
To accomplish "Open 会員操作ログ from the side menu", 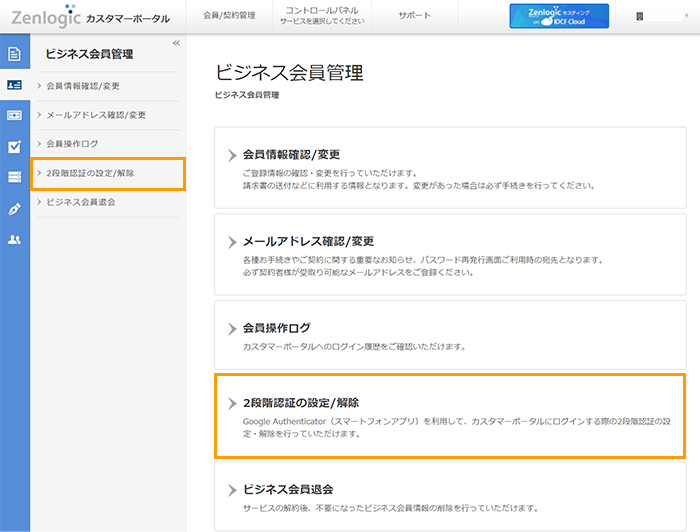I will coord(72,144).
